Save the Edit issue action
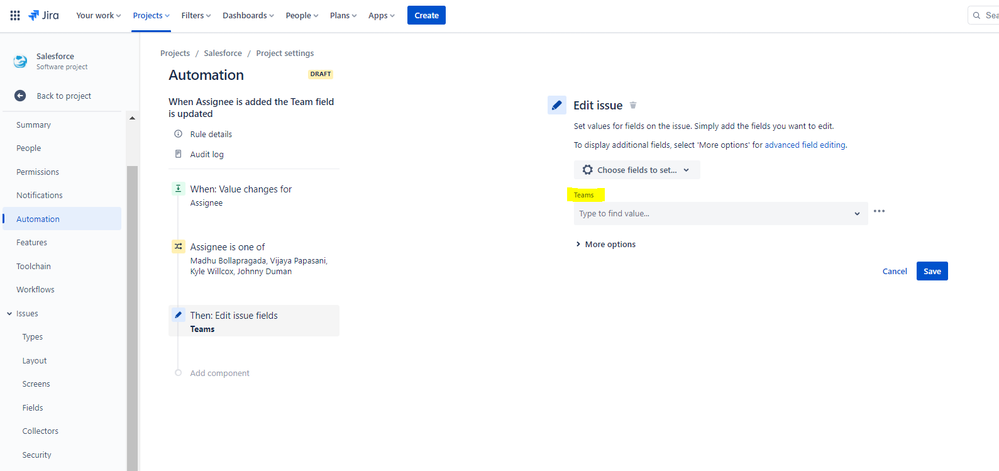 [932, 271]
